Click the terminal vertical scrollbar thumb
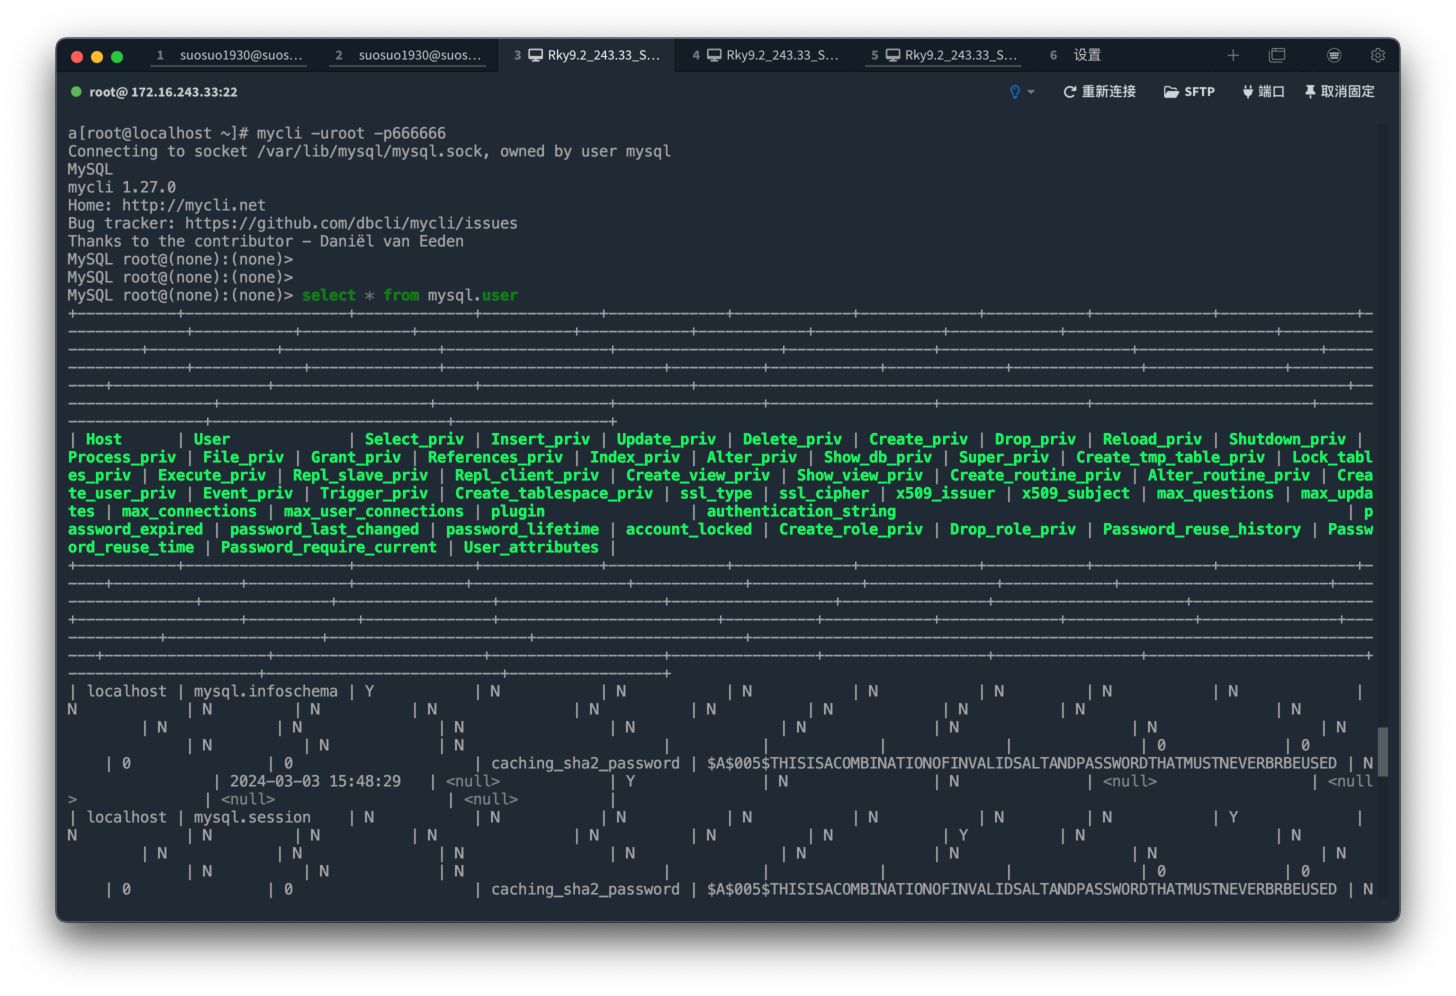This screenshot has width=1456, height=996. click(x=1383, y=751)
